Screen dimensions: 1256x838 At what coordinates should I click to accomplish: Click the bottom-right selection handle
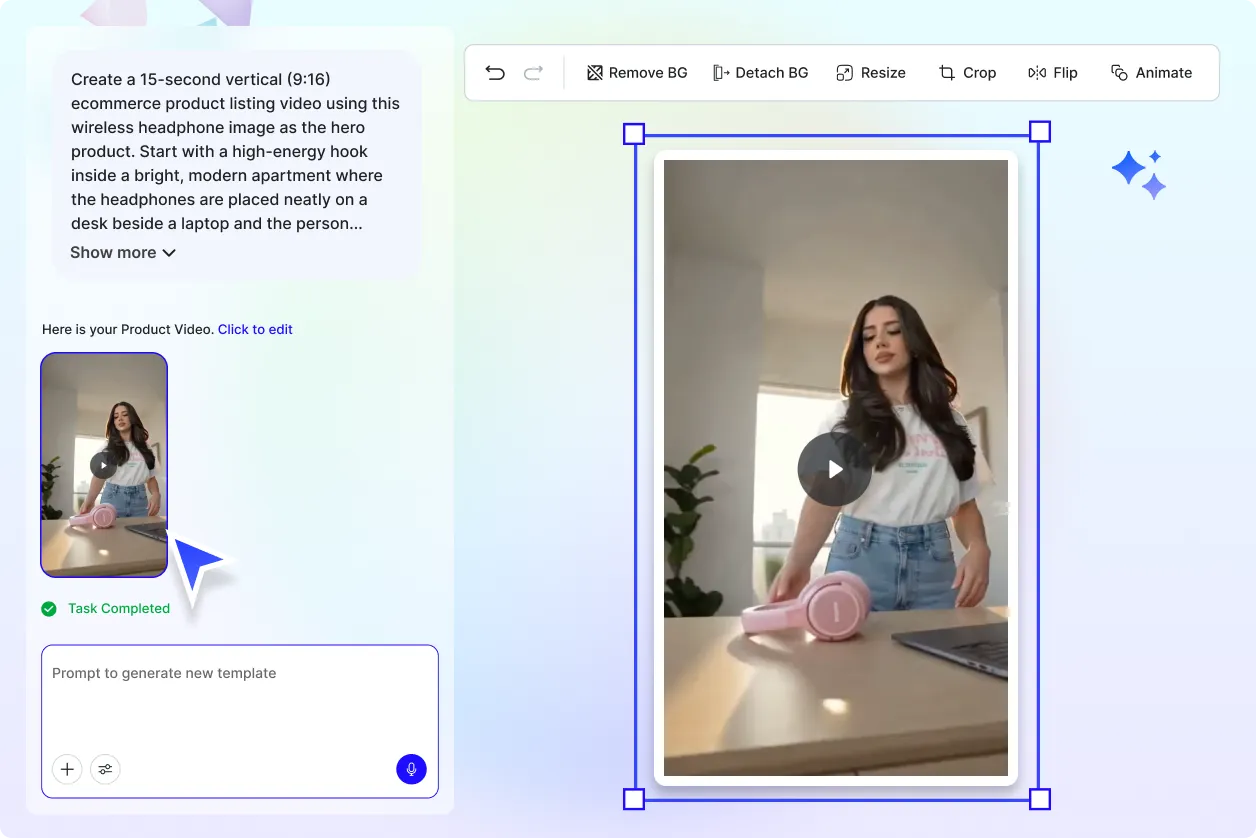pyautogui.click(x=1040, y=799)
